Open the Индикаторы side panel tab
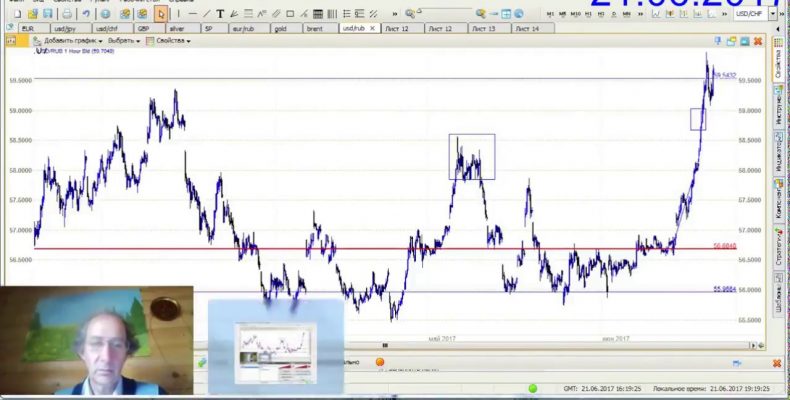Screen dimensions: 790x400 point(779,151)
